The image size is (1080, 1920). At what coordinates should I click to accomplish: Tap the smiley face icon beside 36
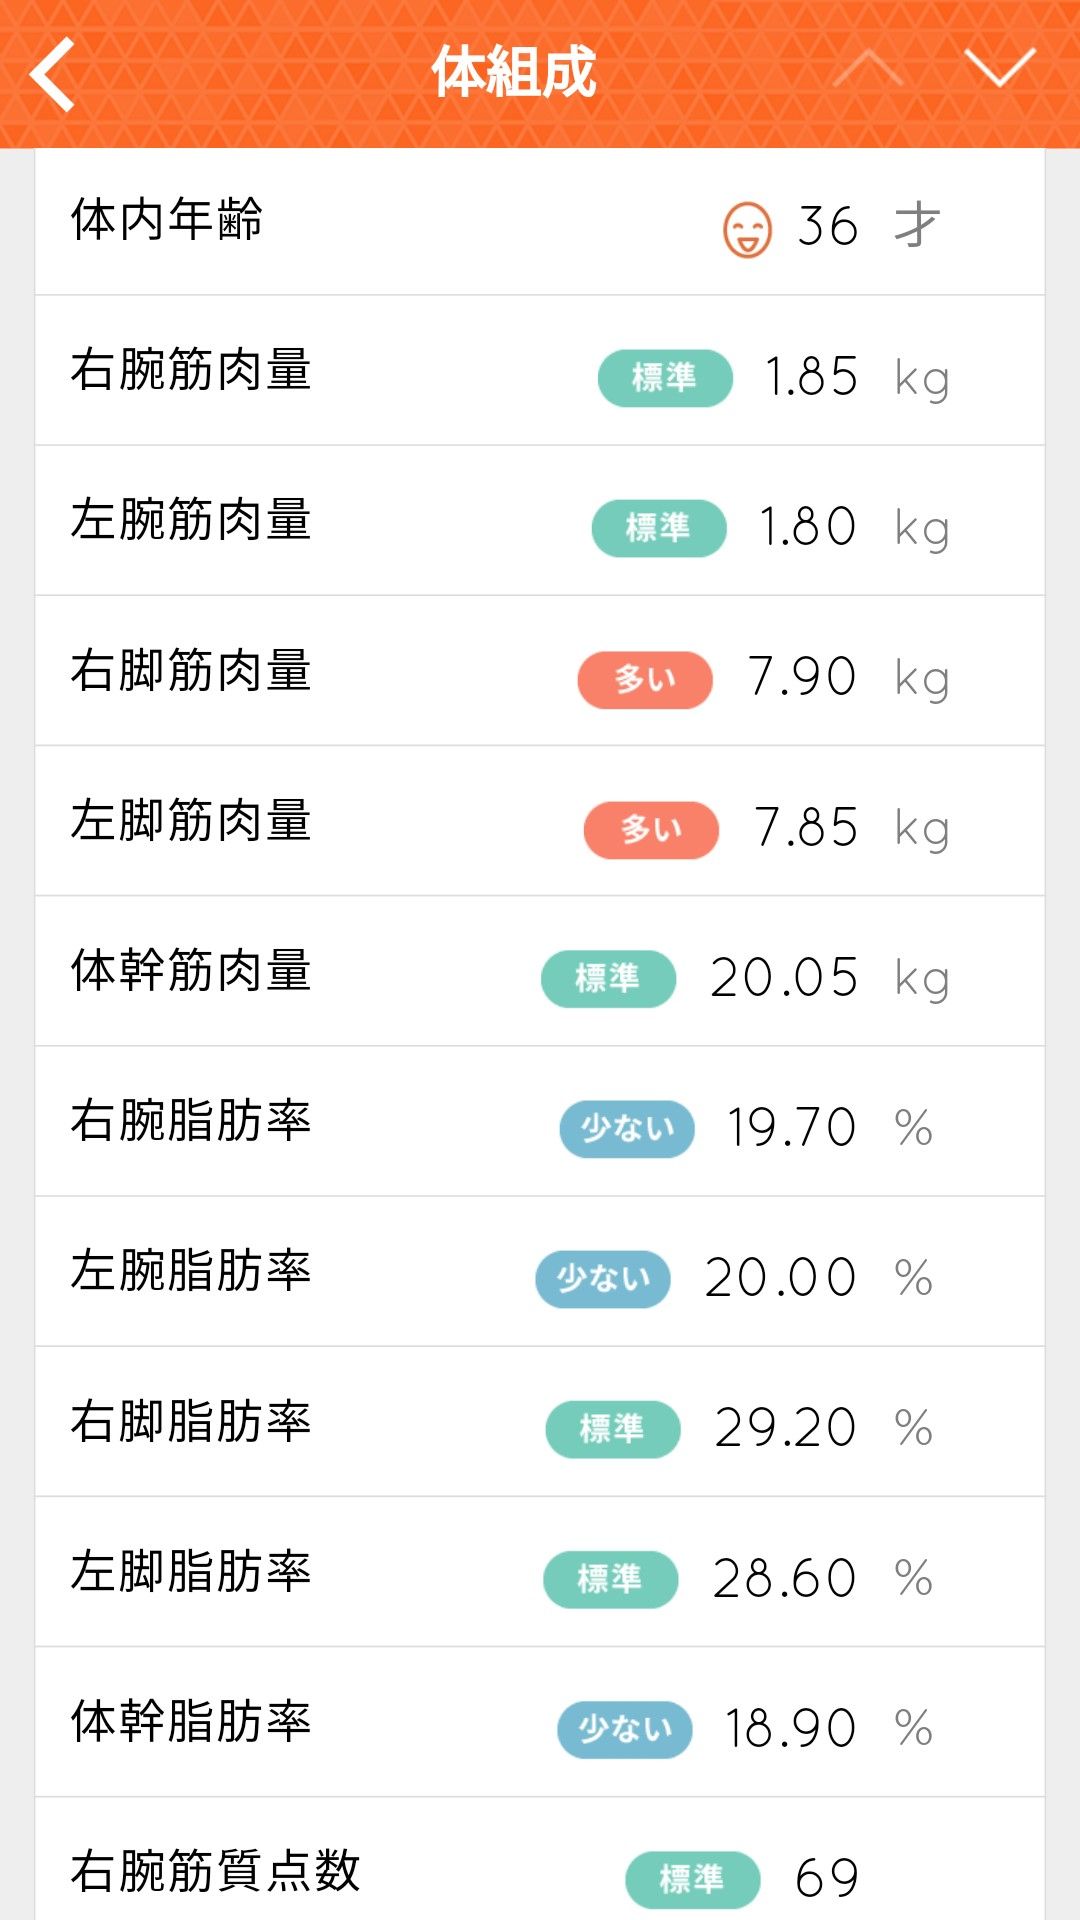[747, 229]
